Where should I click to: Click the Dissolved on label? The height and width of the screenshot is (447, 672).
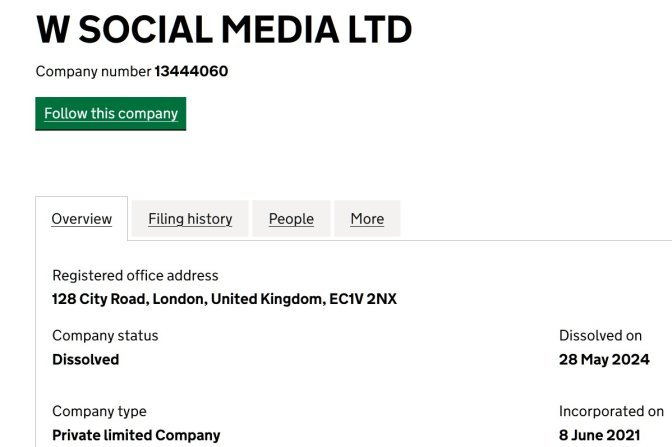pos(600,336)
